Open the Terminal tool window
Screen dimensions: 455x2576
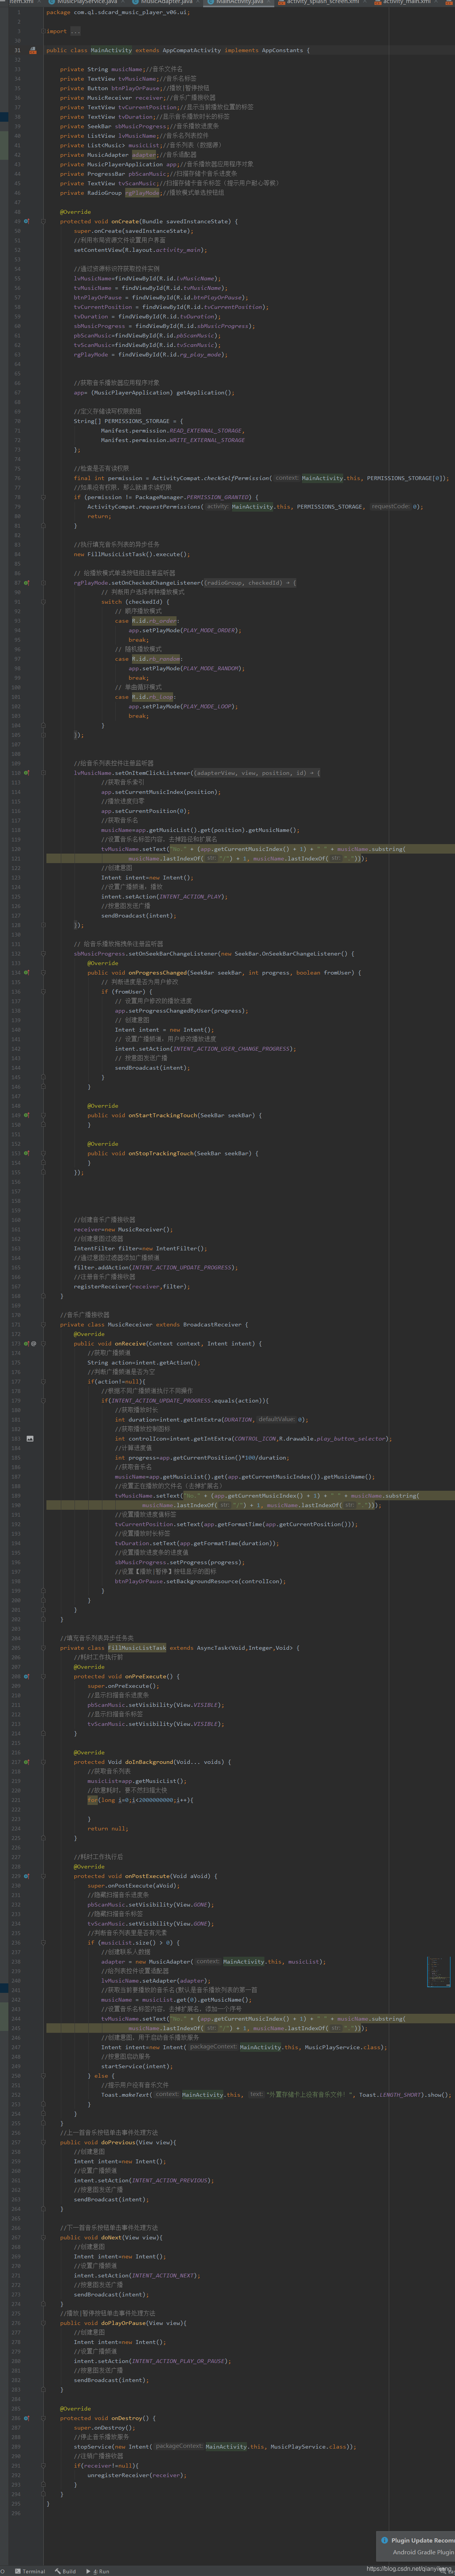coord(31,2571)
